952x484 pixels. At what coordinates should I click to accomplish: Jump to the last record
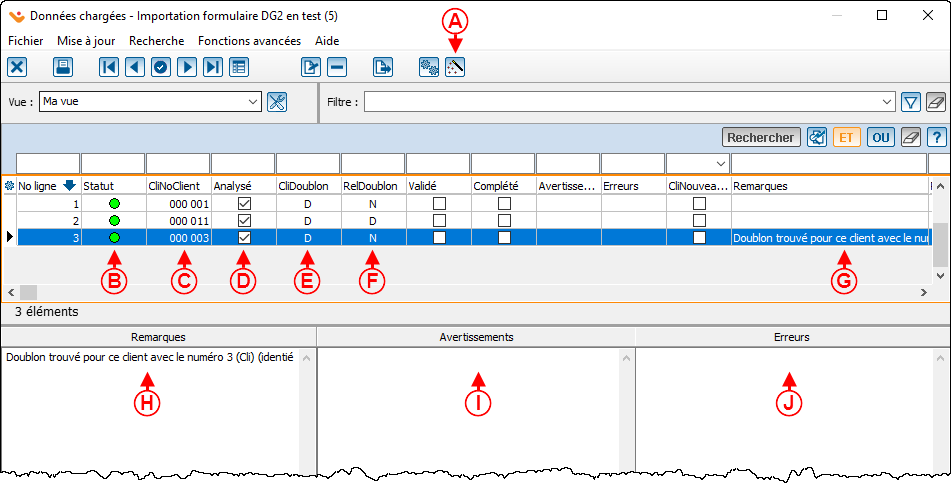click(x=213, y=67)
